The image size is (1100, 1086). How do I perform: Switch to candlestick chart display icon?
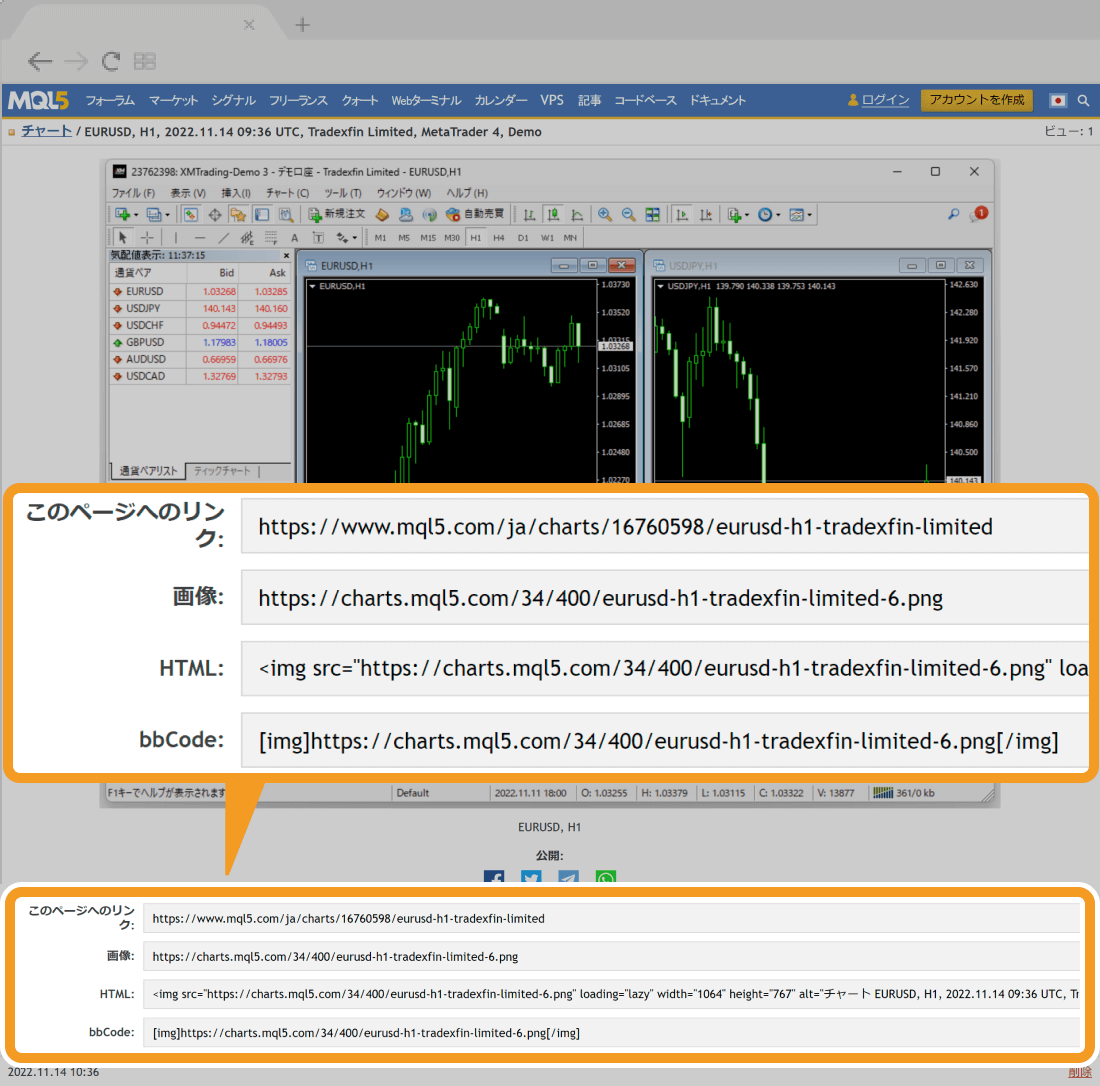point(554,215)
